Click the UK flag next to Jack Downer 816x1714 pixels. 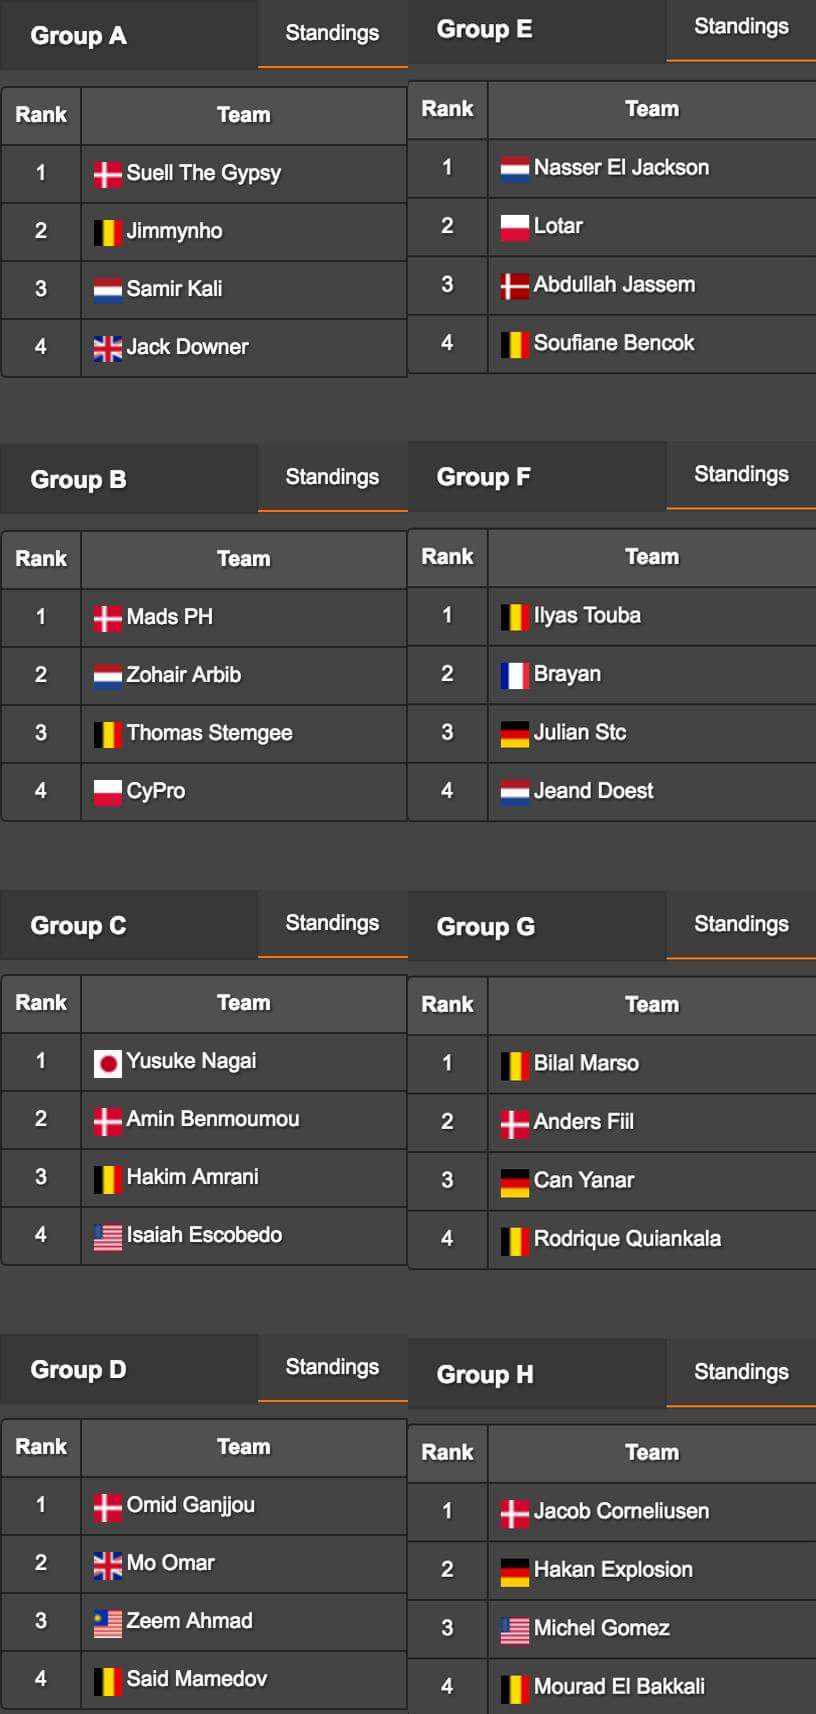tap(107, 348)
